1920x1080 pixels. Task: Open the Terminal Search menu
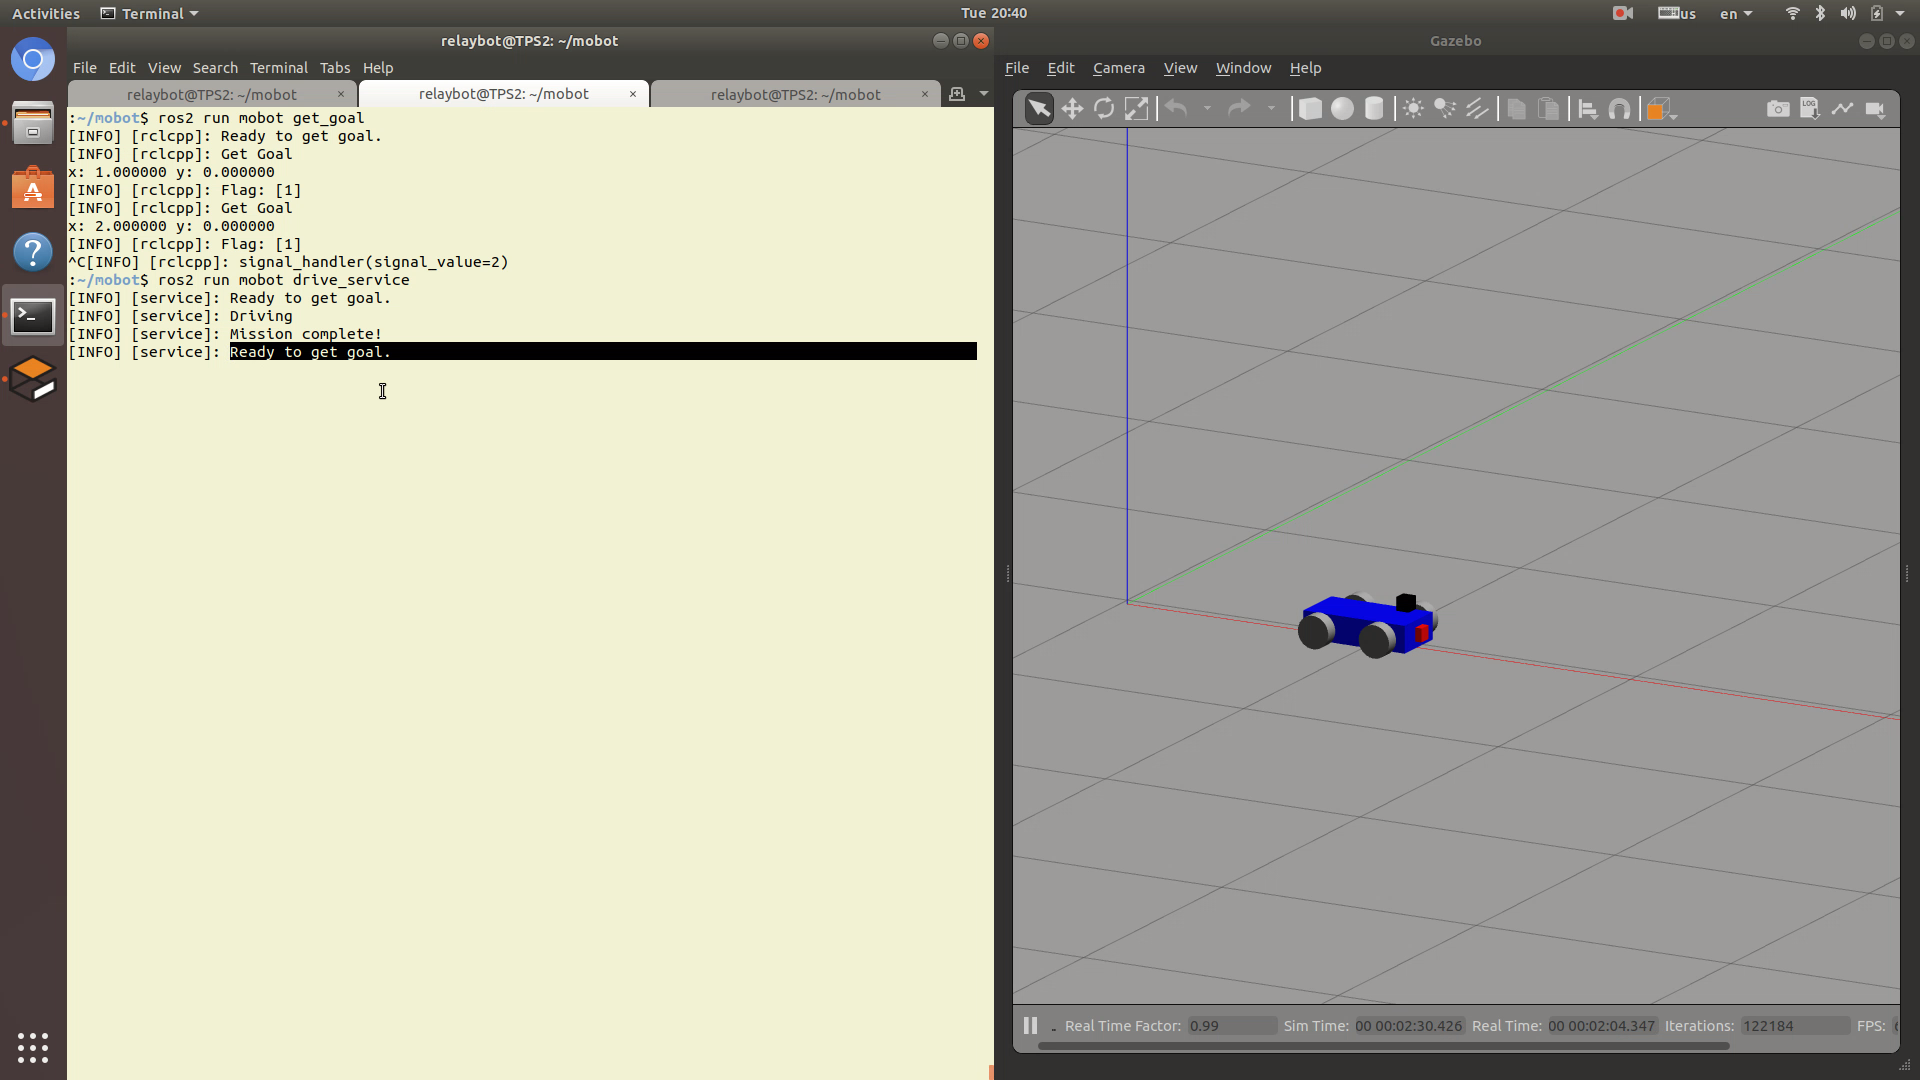[x=215, y=68]
